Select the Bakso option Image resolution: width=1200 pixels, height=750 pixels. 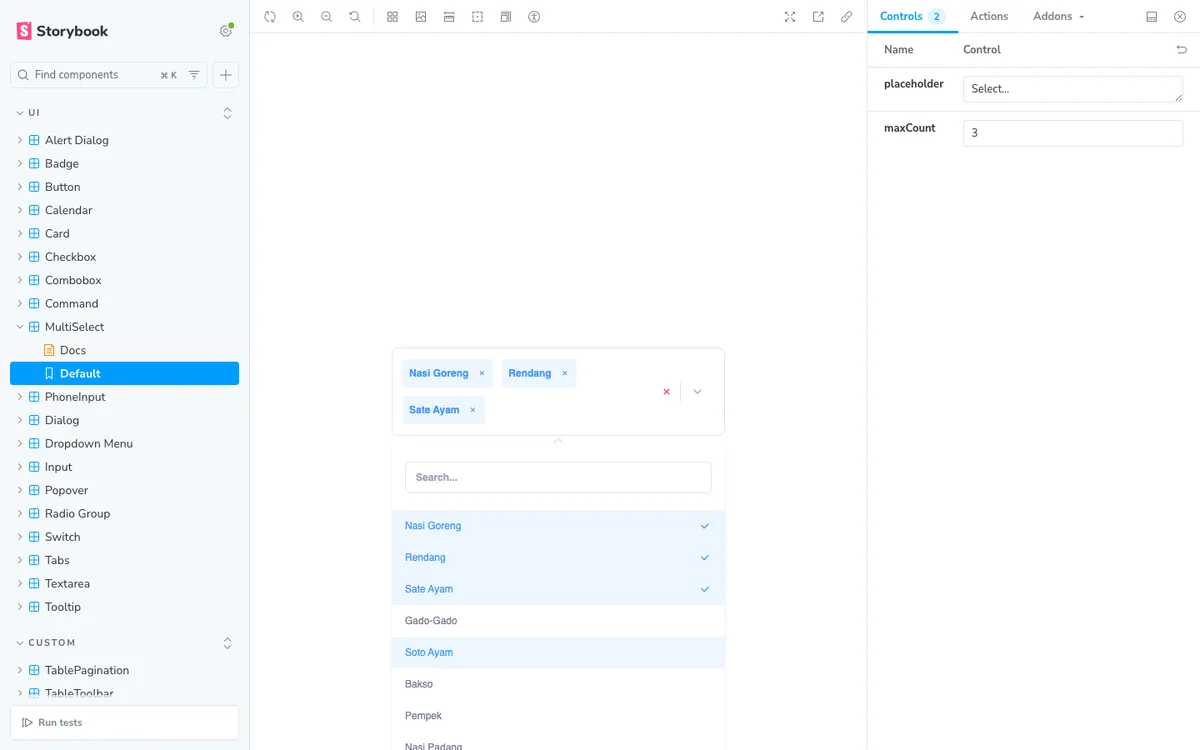pos(558,684)
